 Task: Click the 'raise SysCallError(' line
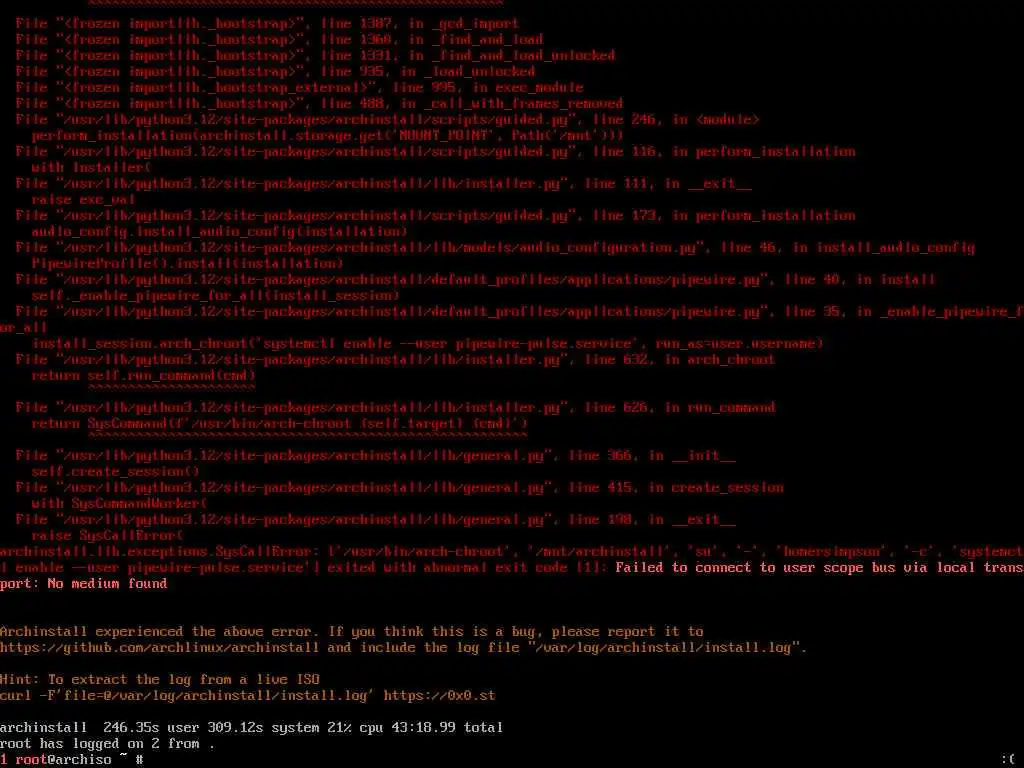(108, 536)
